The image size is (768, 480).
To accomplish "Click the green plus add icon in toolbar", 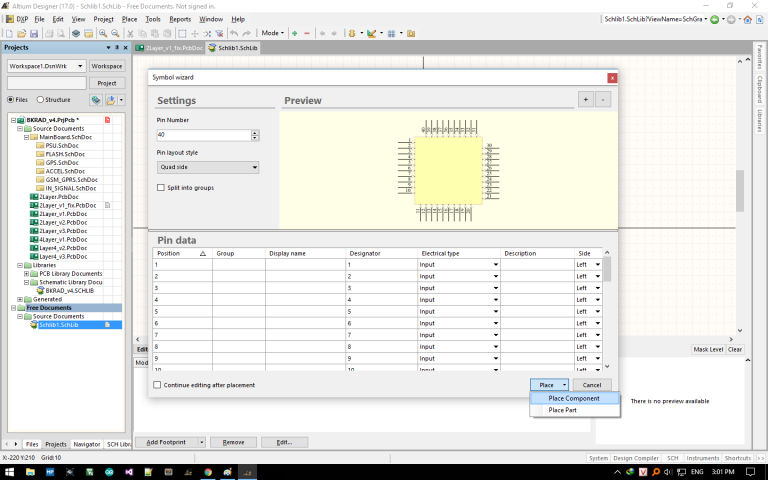I will tap(294, 33).
